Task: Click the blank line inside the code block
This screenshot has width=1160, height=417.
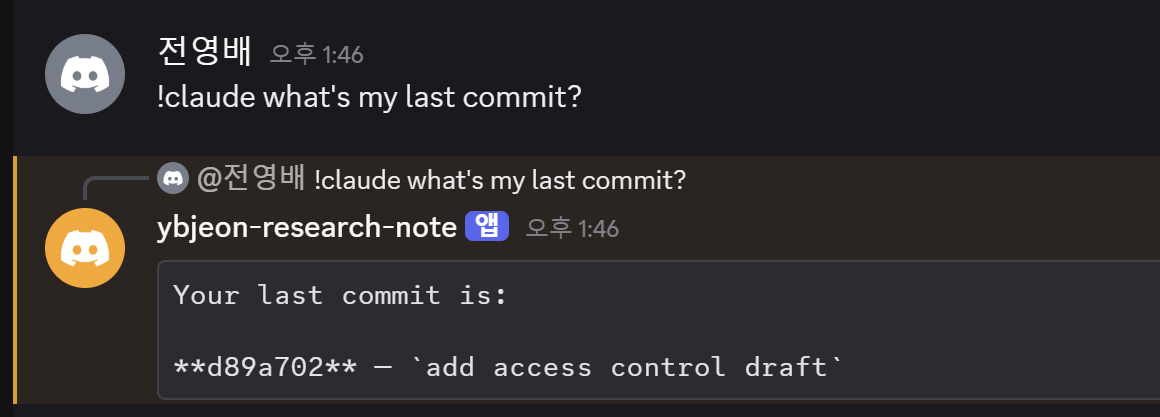Action: tap(658, 331)
